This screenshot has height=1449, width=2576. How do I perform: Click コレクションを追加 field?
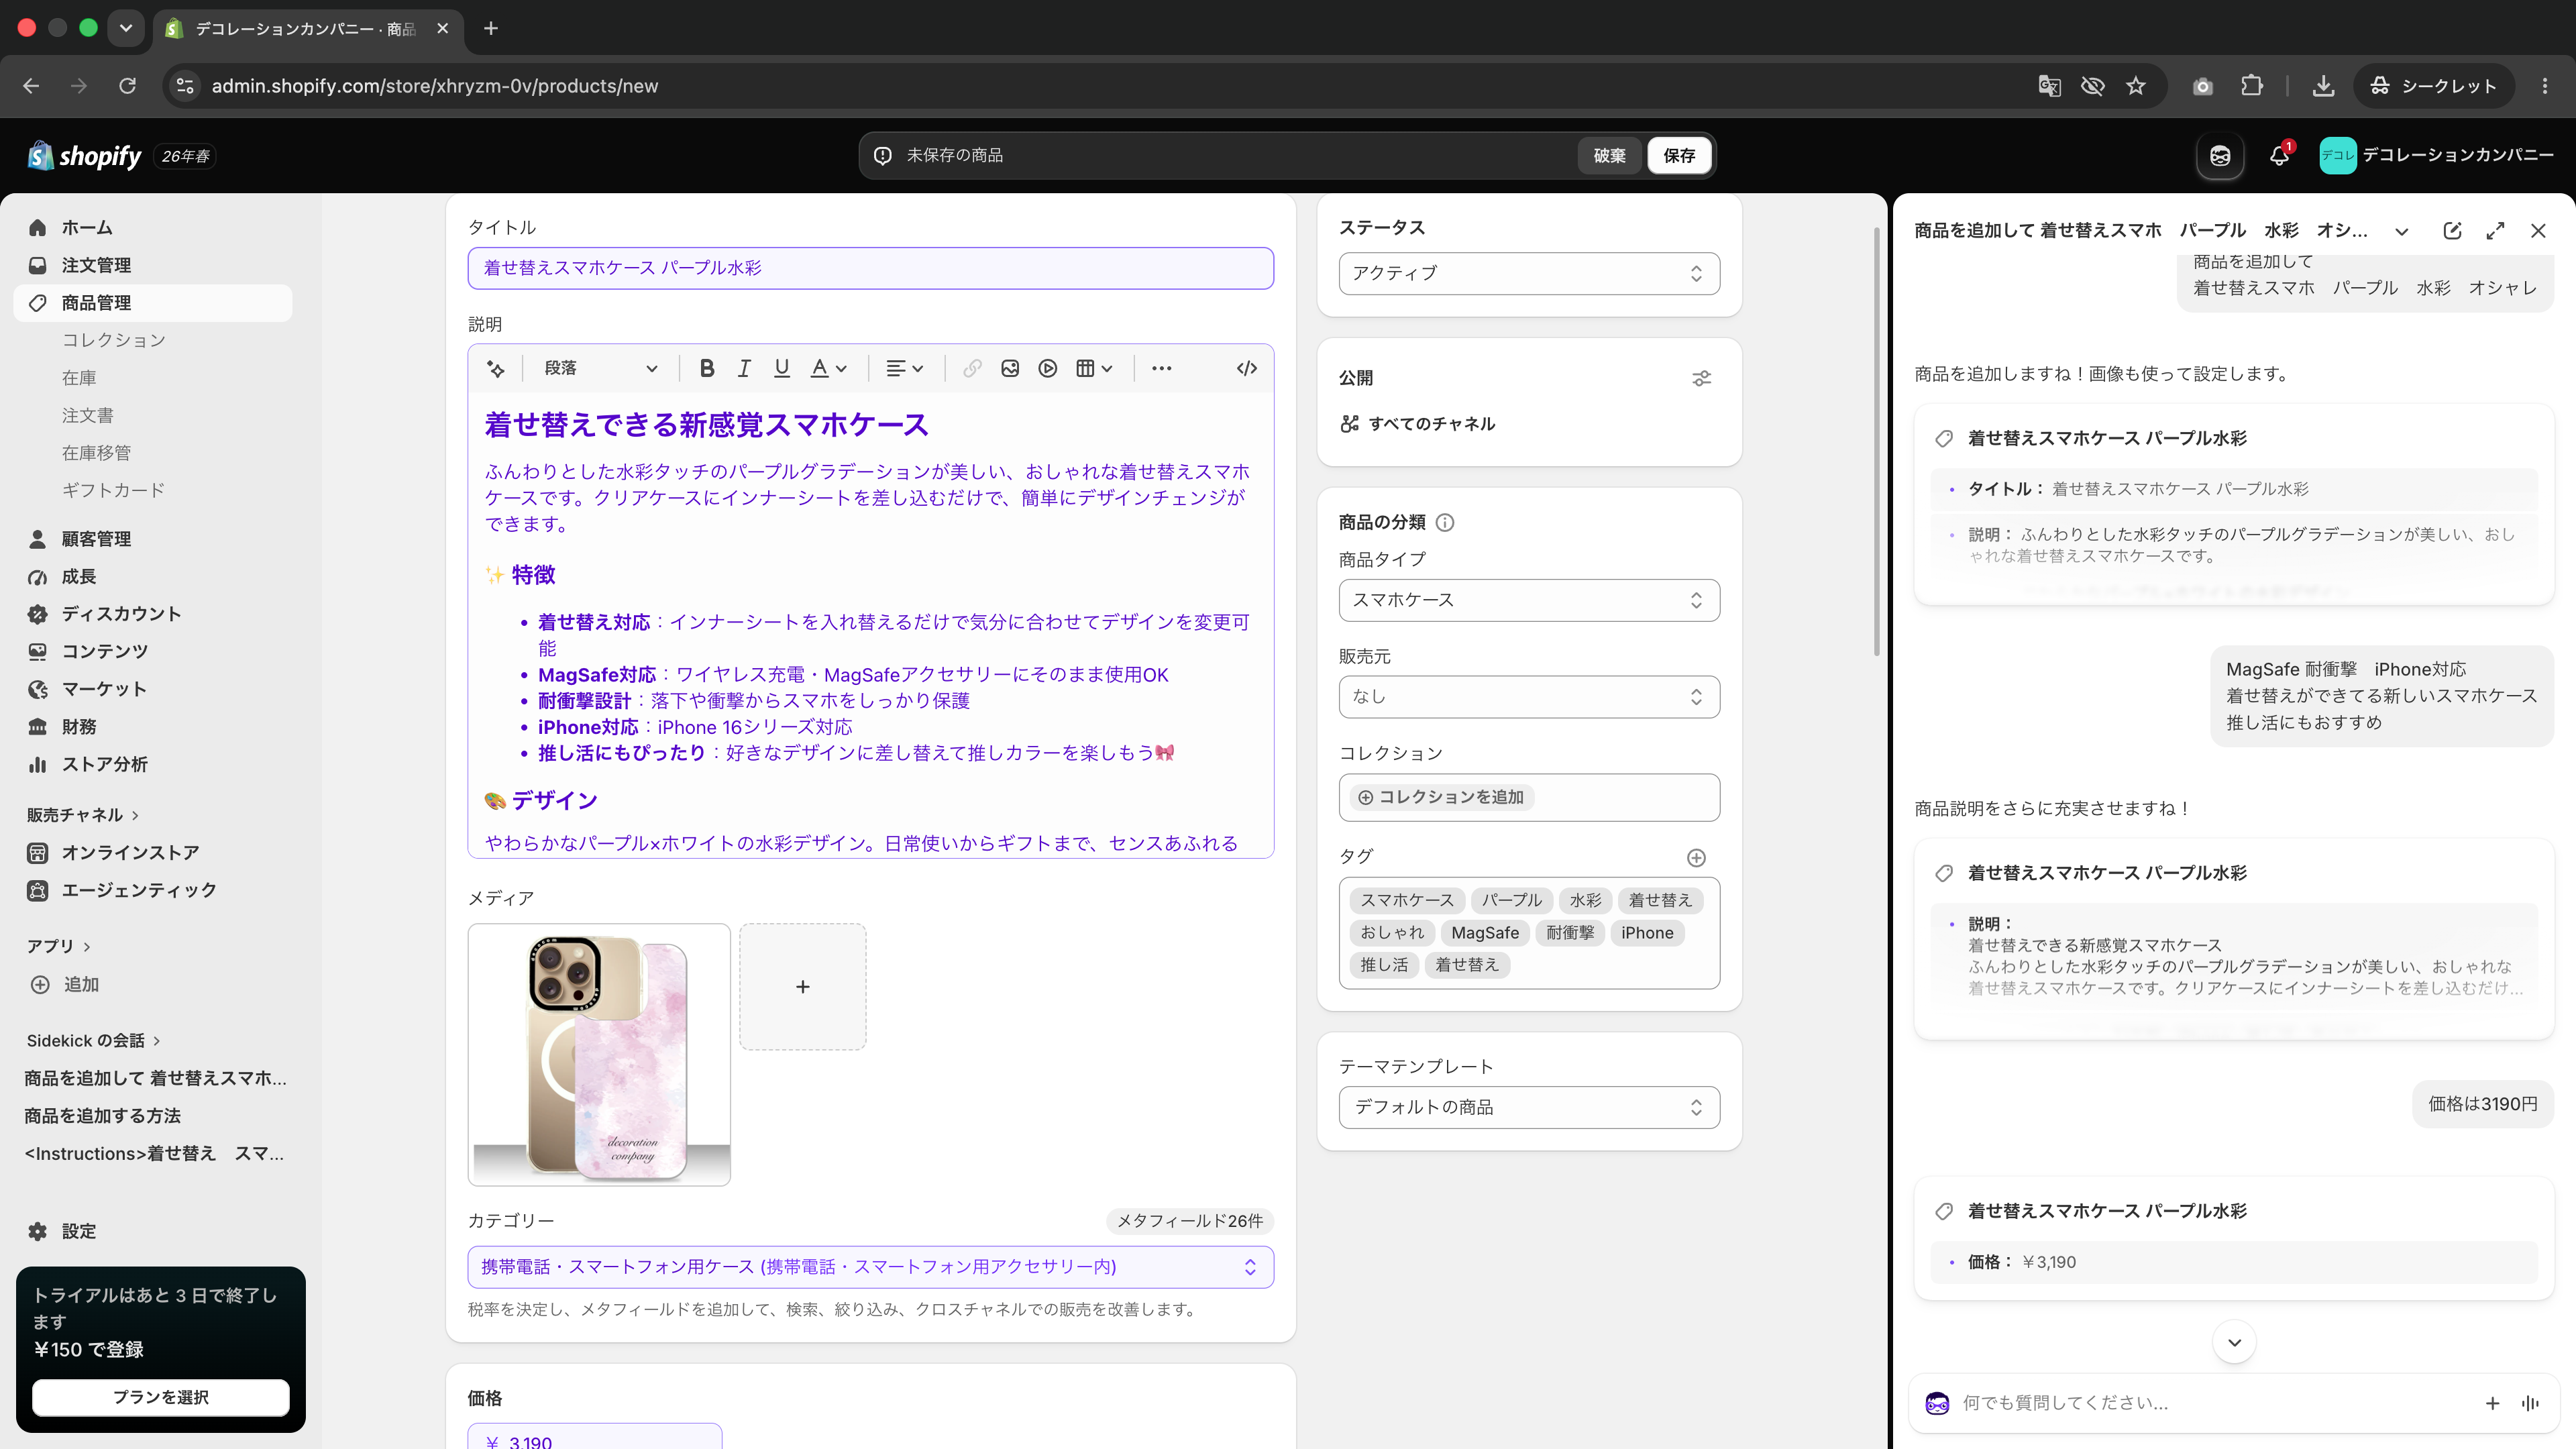tap(1529, 797)
